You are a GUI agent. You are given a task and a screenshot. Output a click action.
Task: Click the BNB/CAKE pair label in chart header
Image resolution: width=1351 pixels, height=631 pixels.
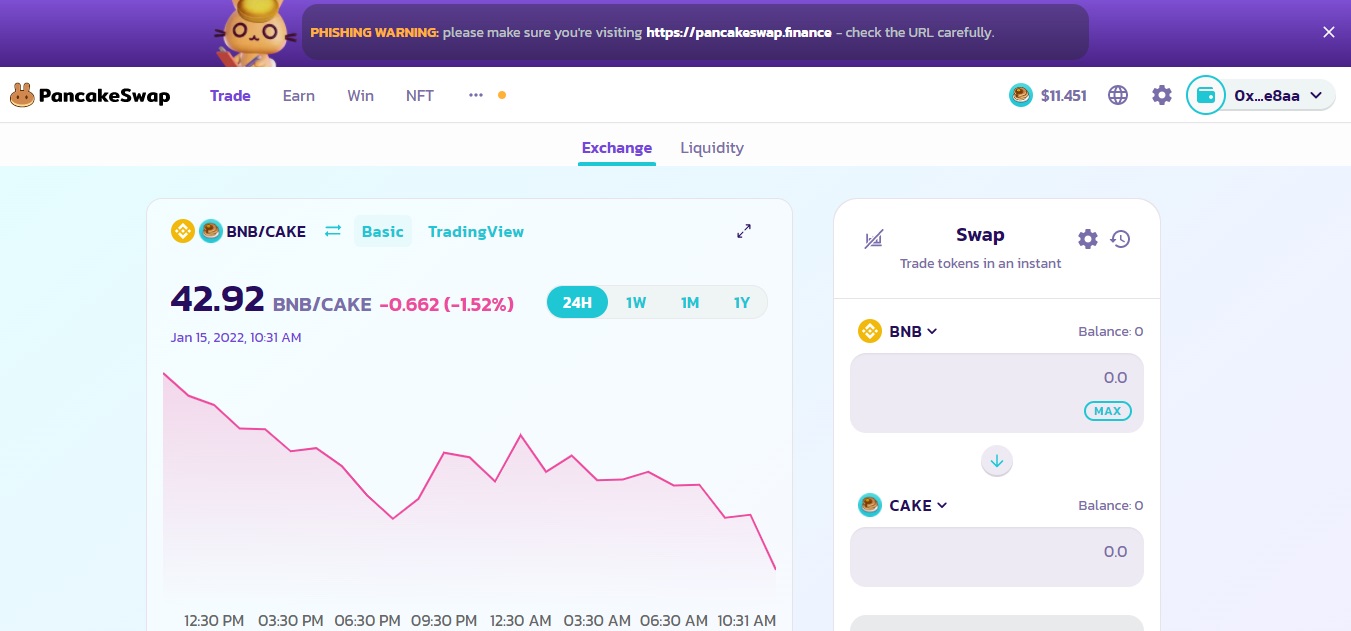tap(266, 231)
